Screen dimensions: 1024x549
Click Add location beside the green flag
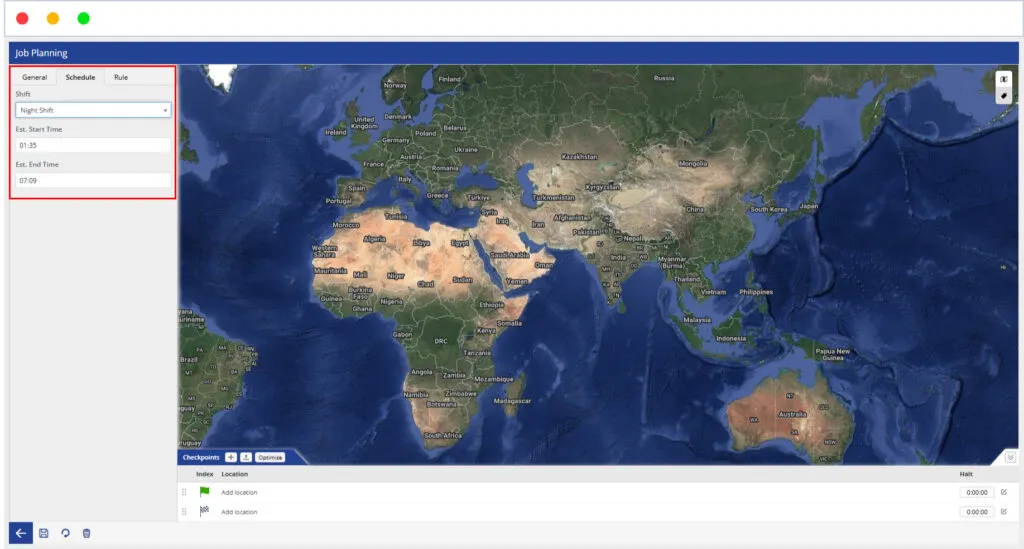[239, 492]
